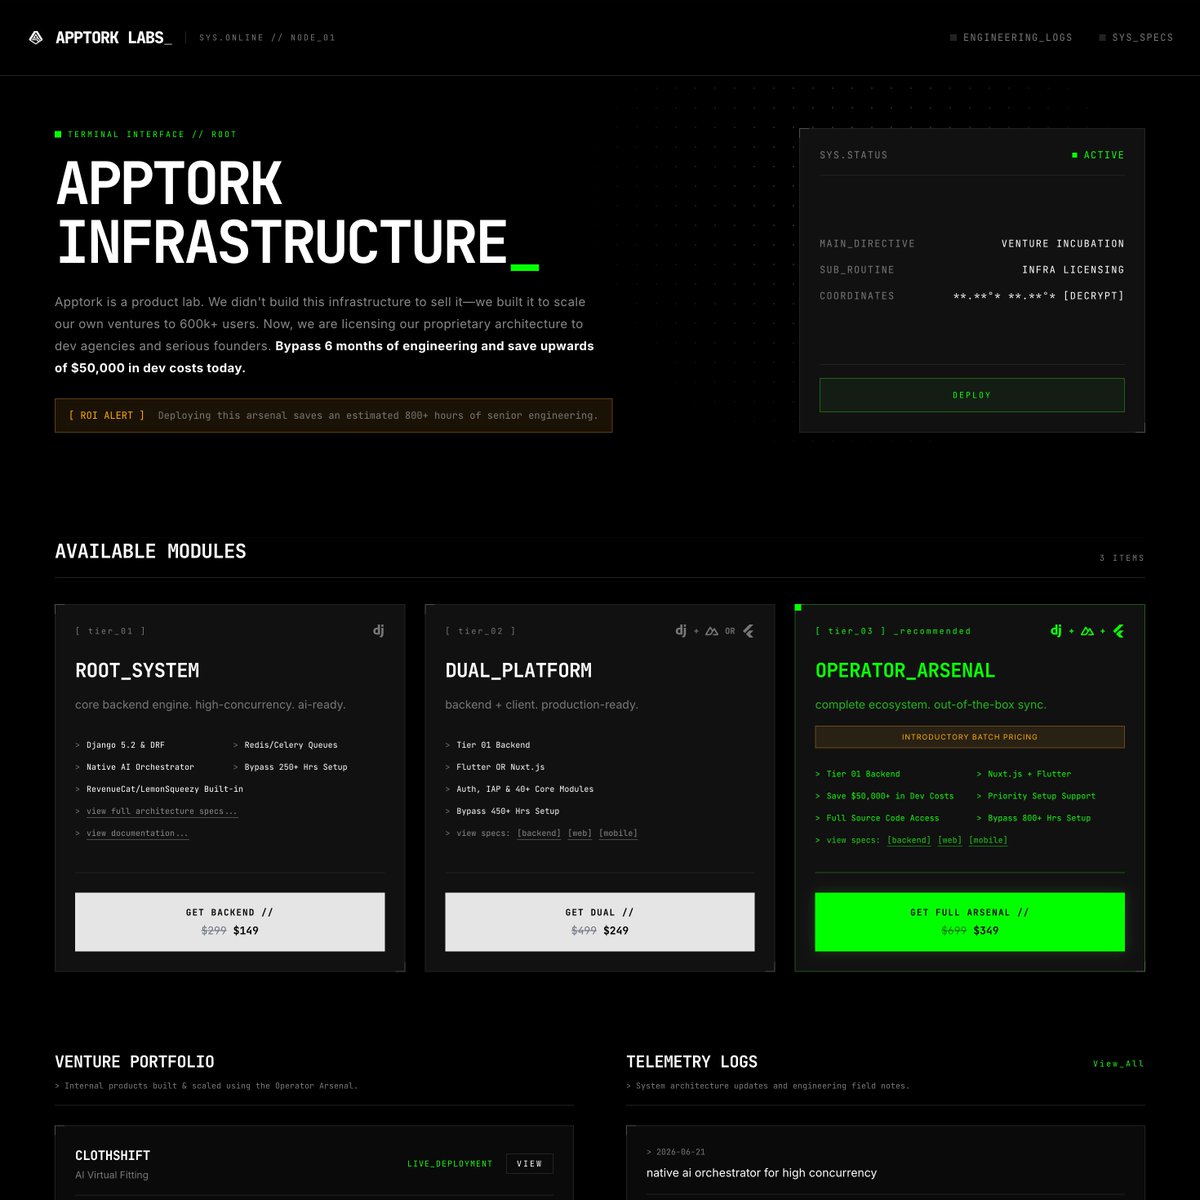Click the GET DUAL $249 button
The width and height of the screenshot is (1200, 1200).
[x=600, y=922]
